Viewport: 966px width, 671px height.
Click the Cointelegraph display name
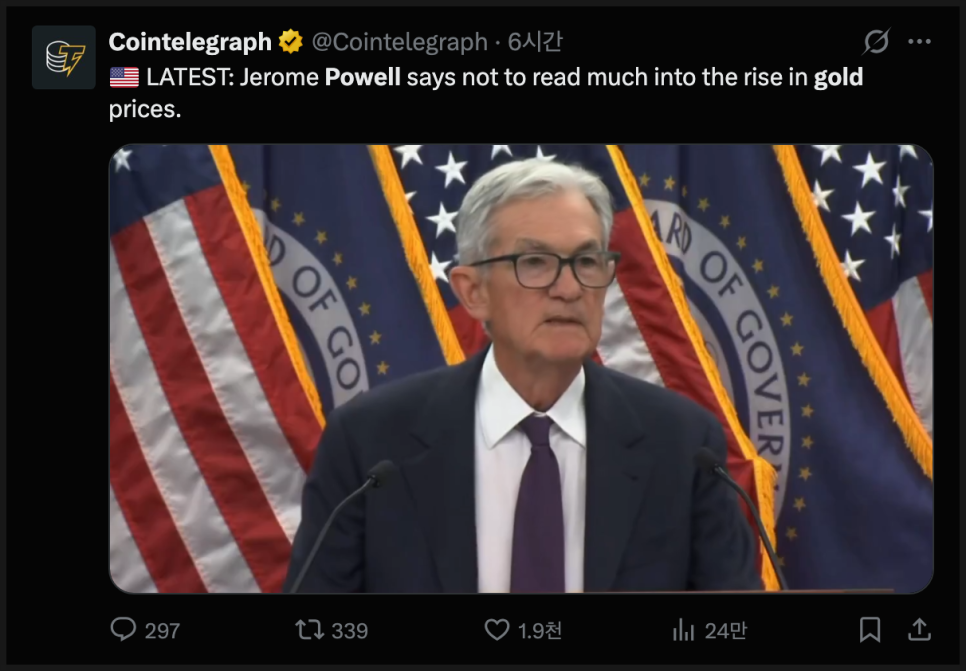tap(190, 42)
